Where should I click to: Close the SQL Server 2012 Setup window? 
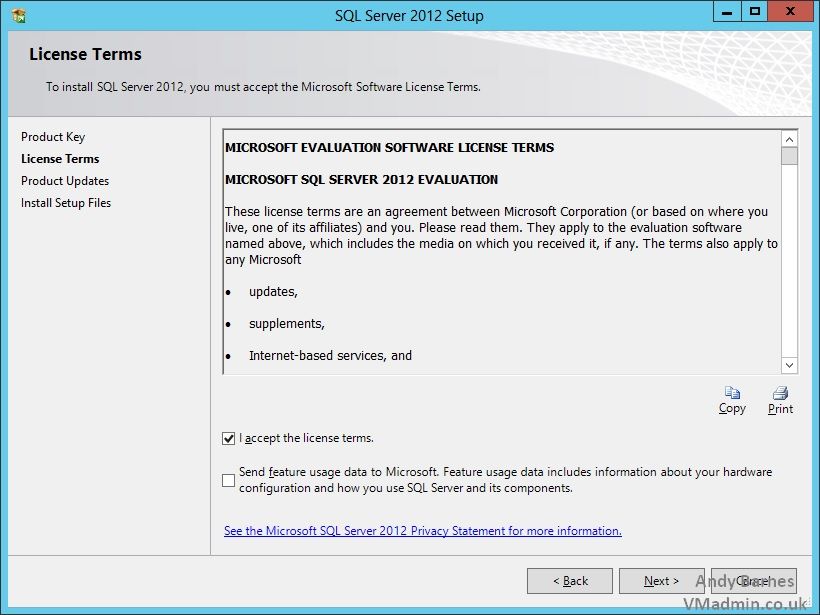tap(790, 12)
